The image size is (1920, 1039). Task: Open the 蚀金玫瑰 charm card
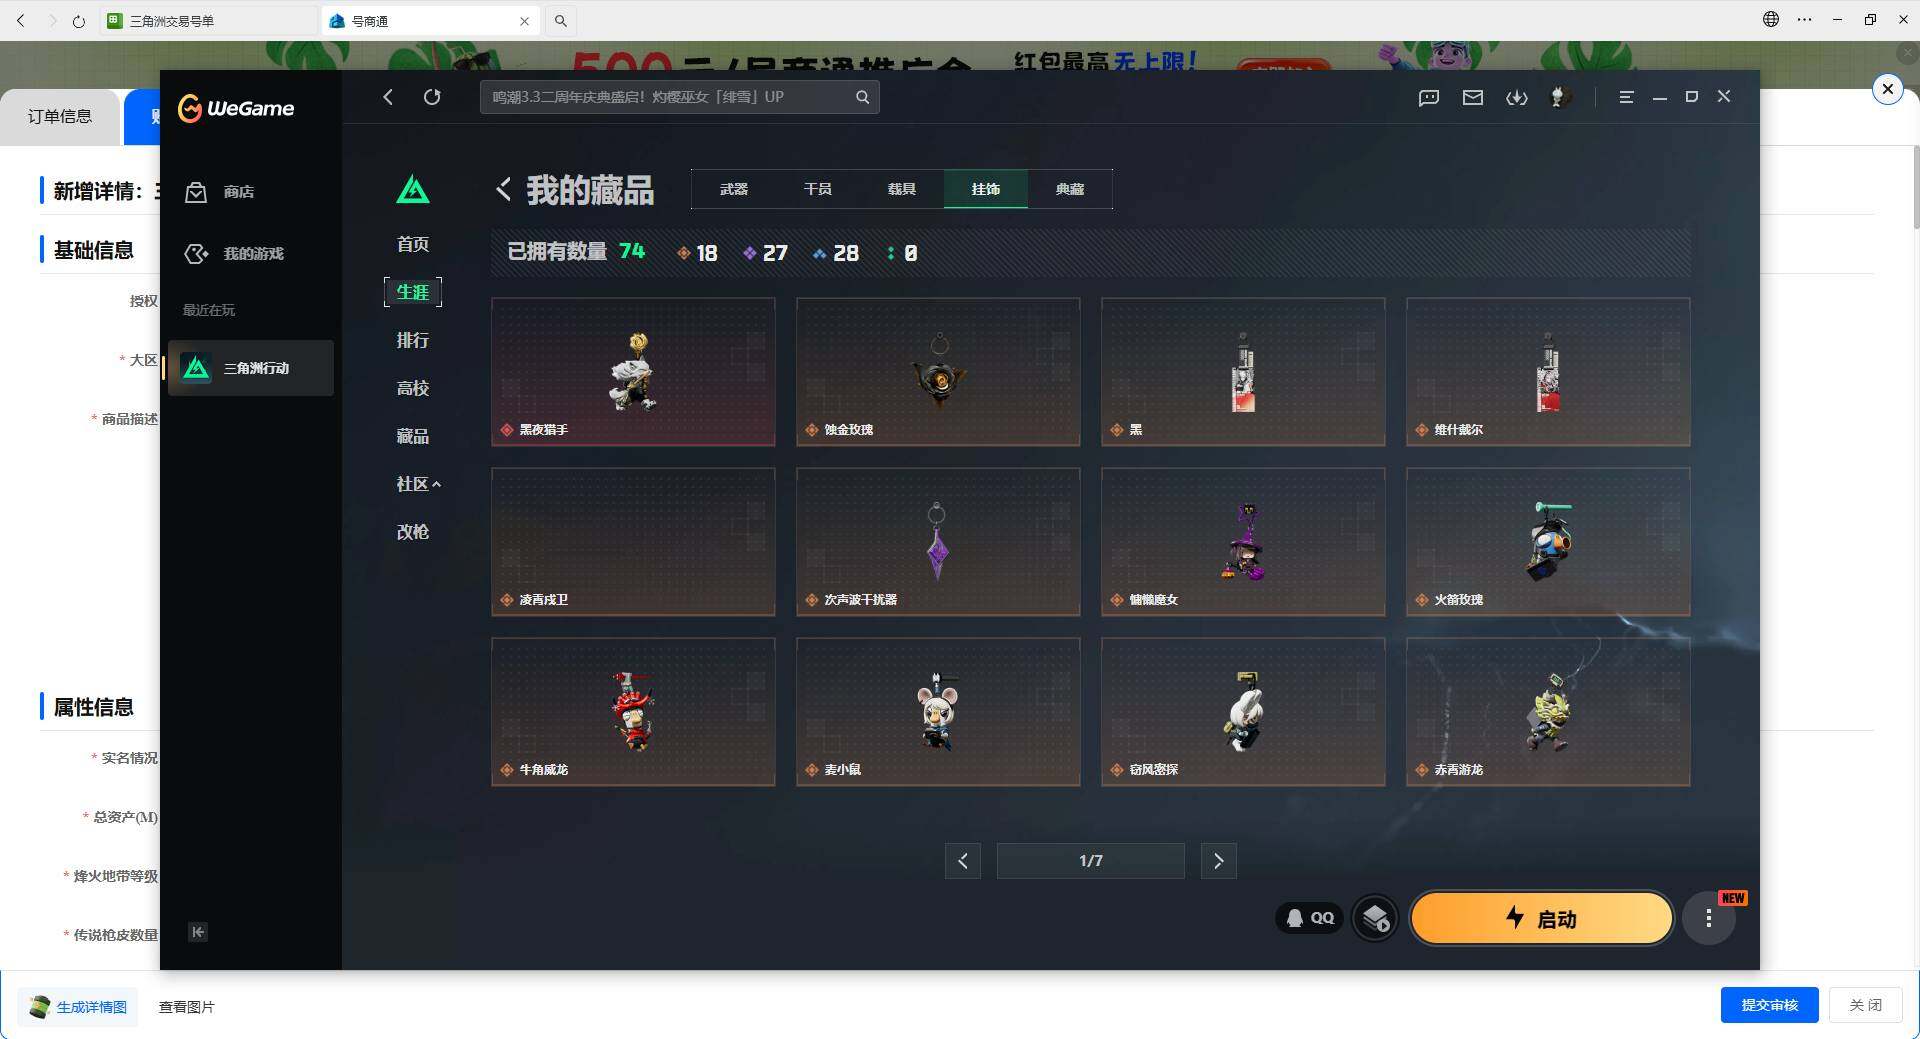(938, 372)
